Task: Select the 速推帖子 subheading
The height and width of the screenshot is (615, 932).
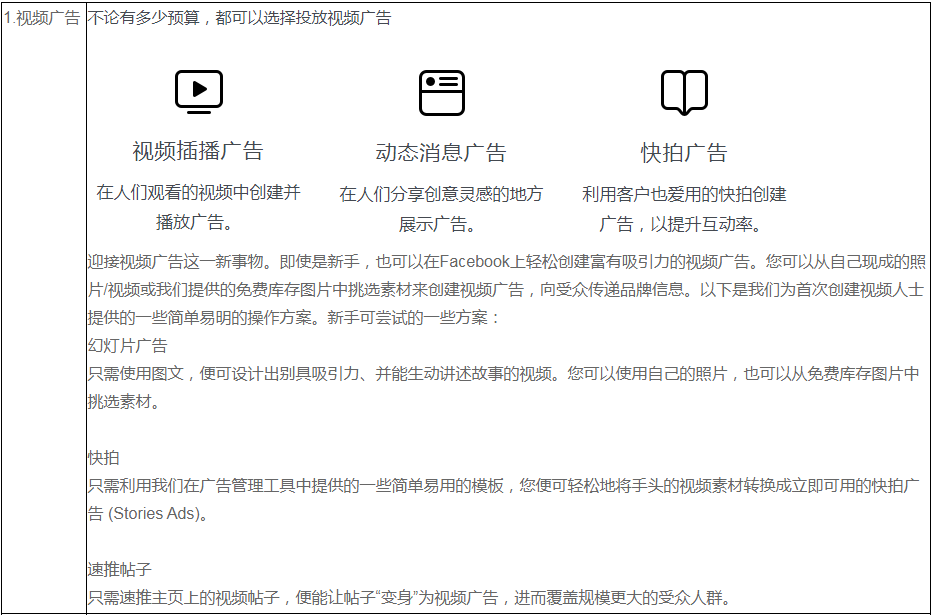Action: click(x=119, y=570)
